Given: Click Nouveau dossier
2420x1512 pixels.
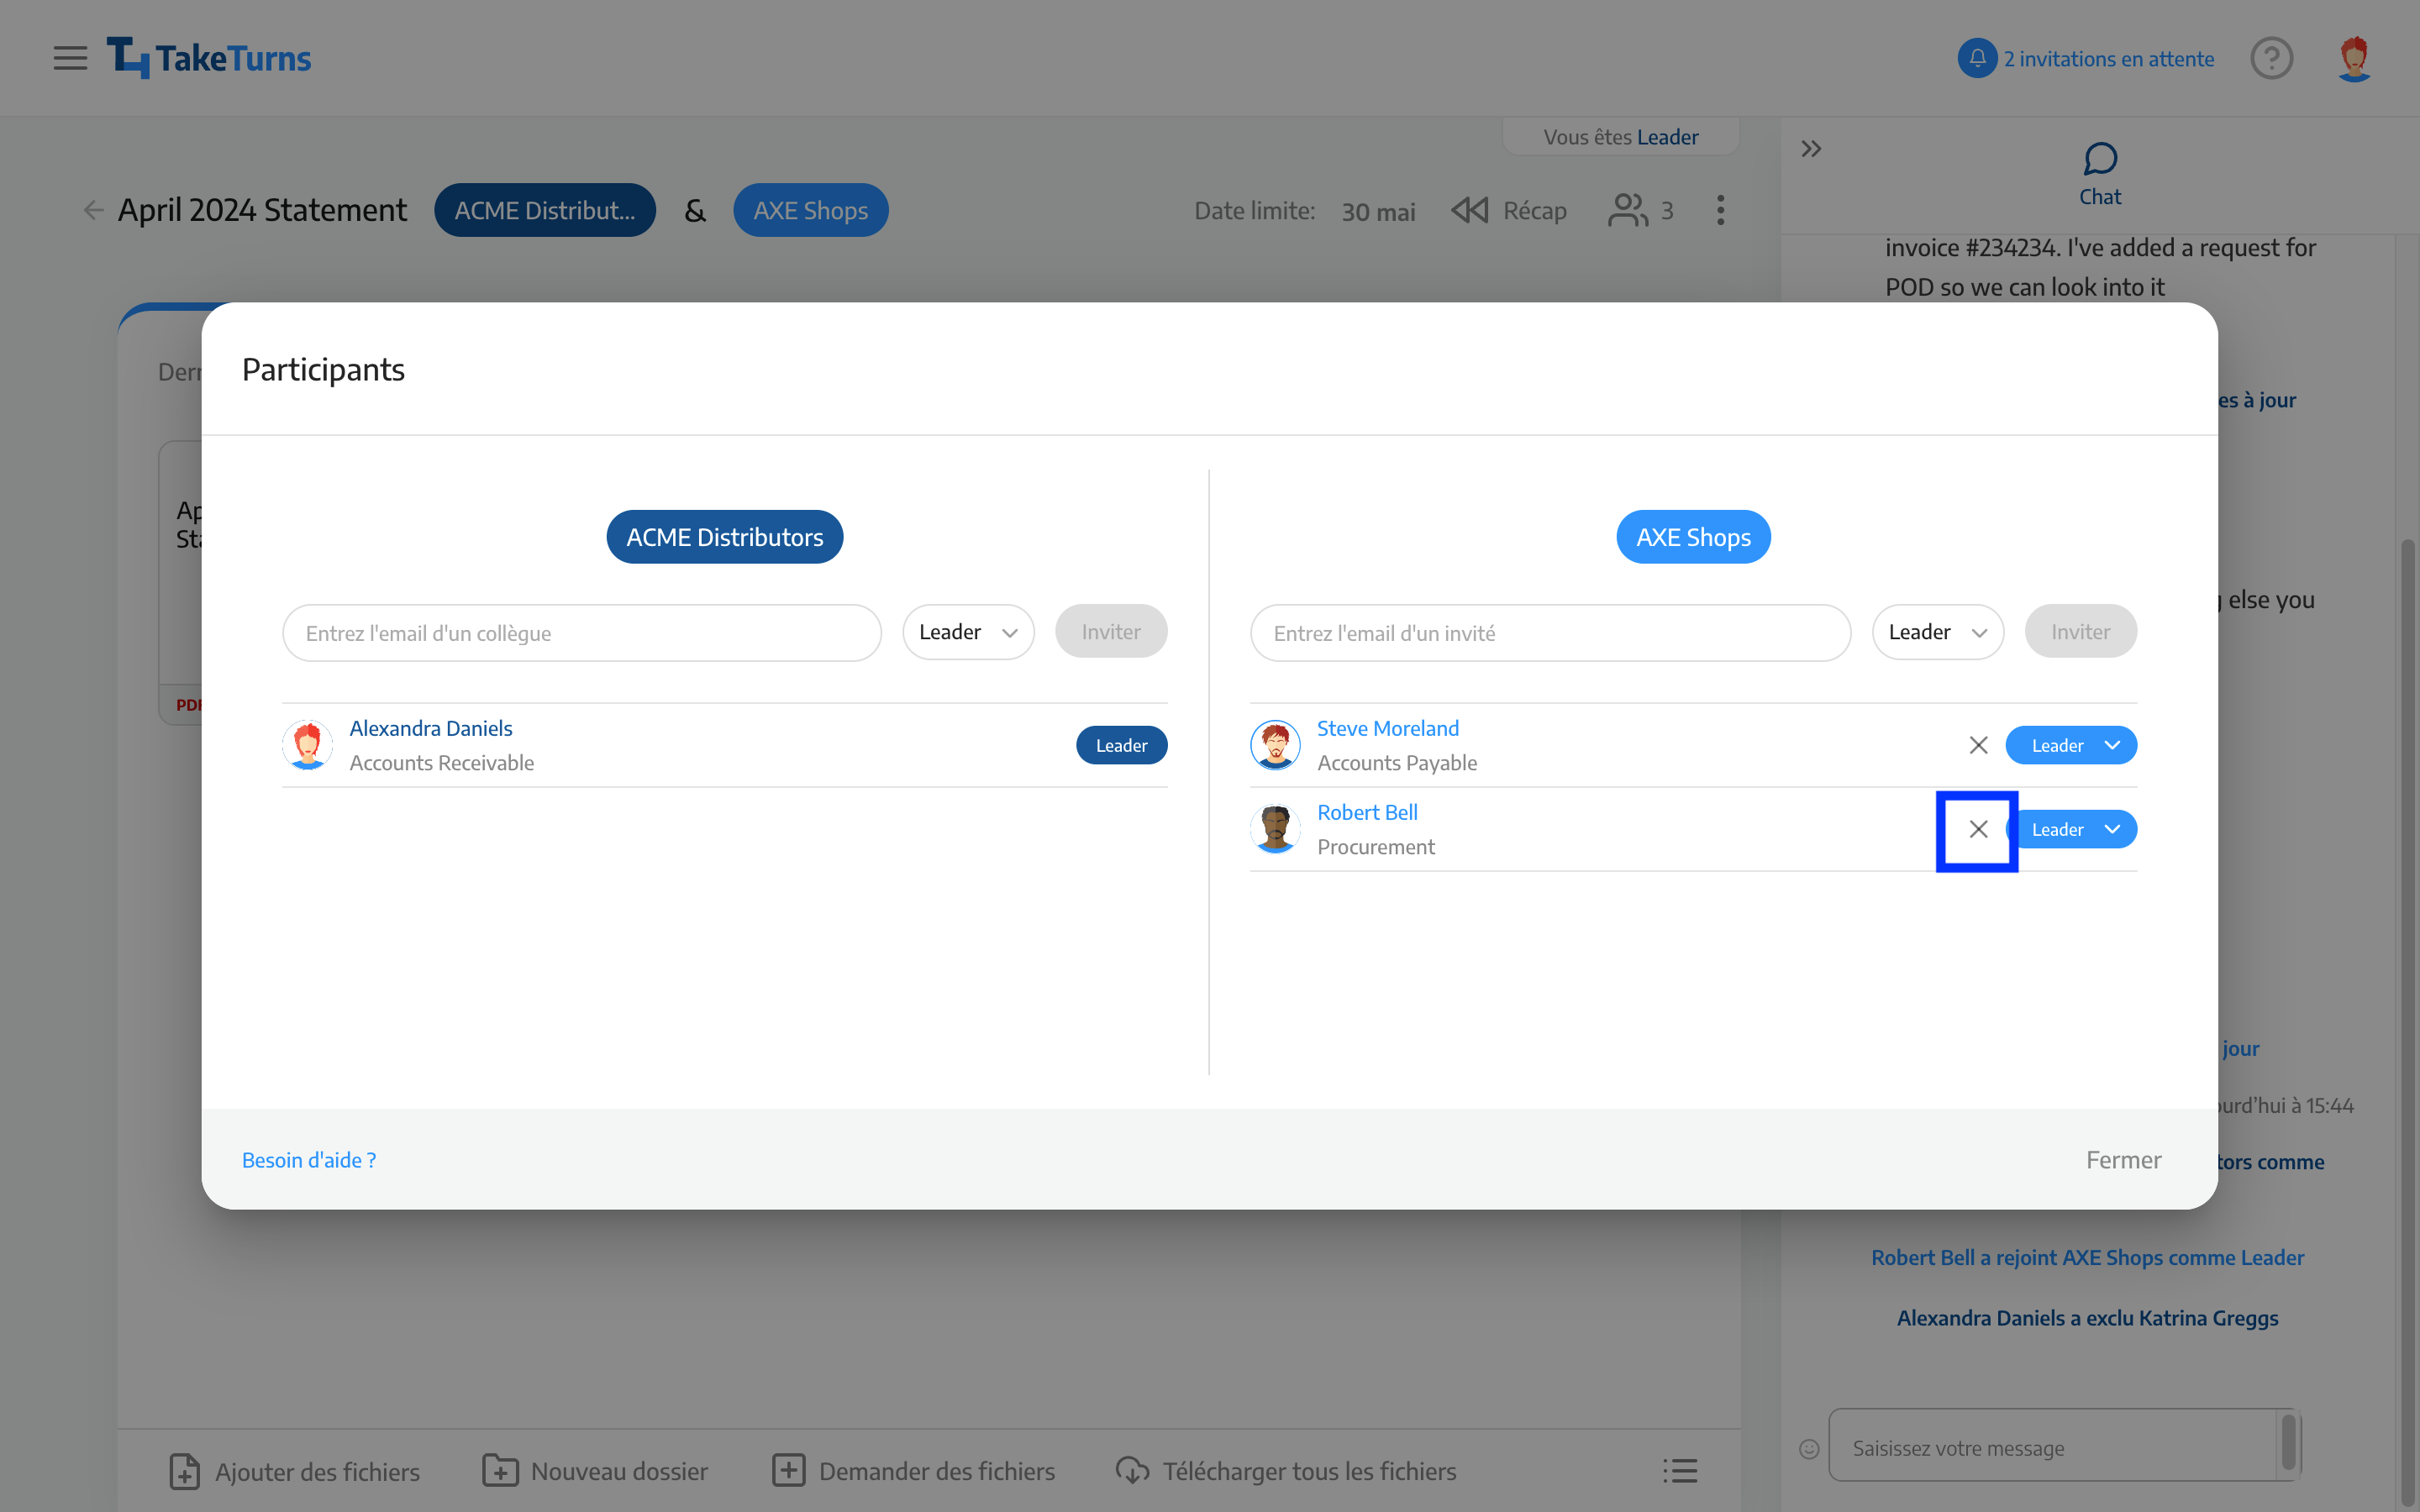Looking at the screenshot, I should [x=595, y=1471].
